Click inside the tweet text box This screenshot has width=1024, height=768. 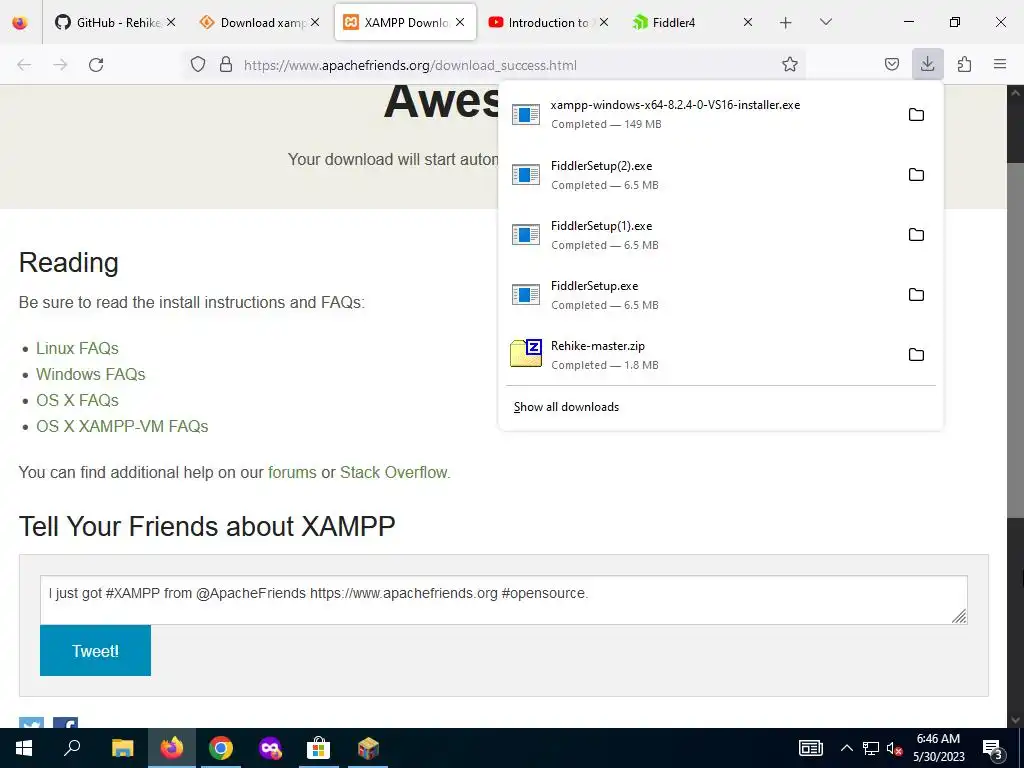tap(504, 600)
